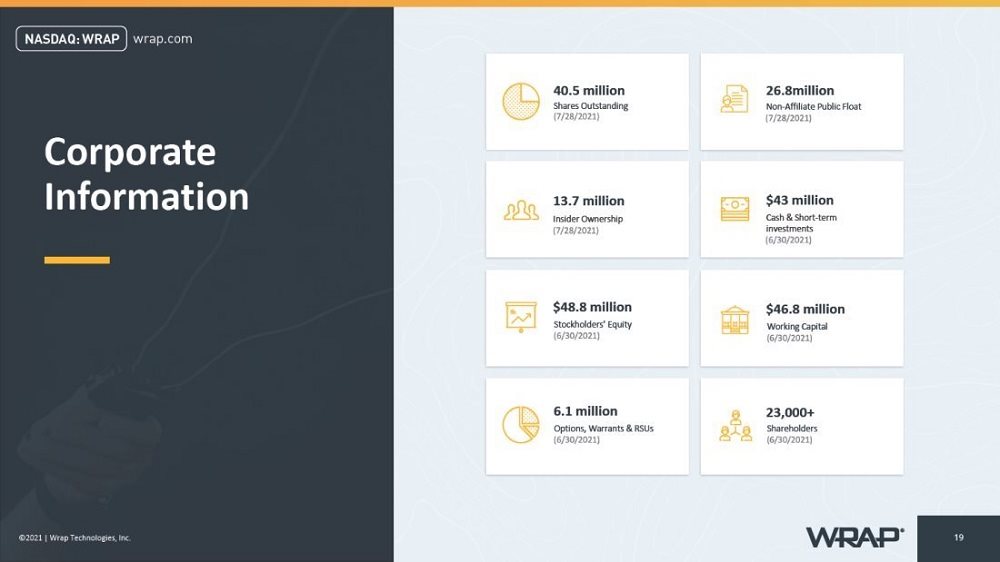Viewport: 1000px width, 562px height.
Task: Click the slide page number 19
Action: 959,538
